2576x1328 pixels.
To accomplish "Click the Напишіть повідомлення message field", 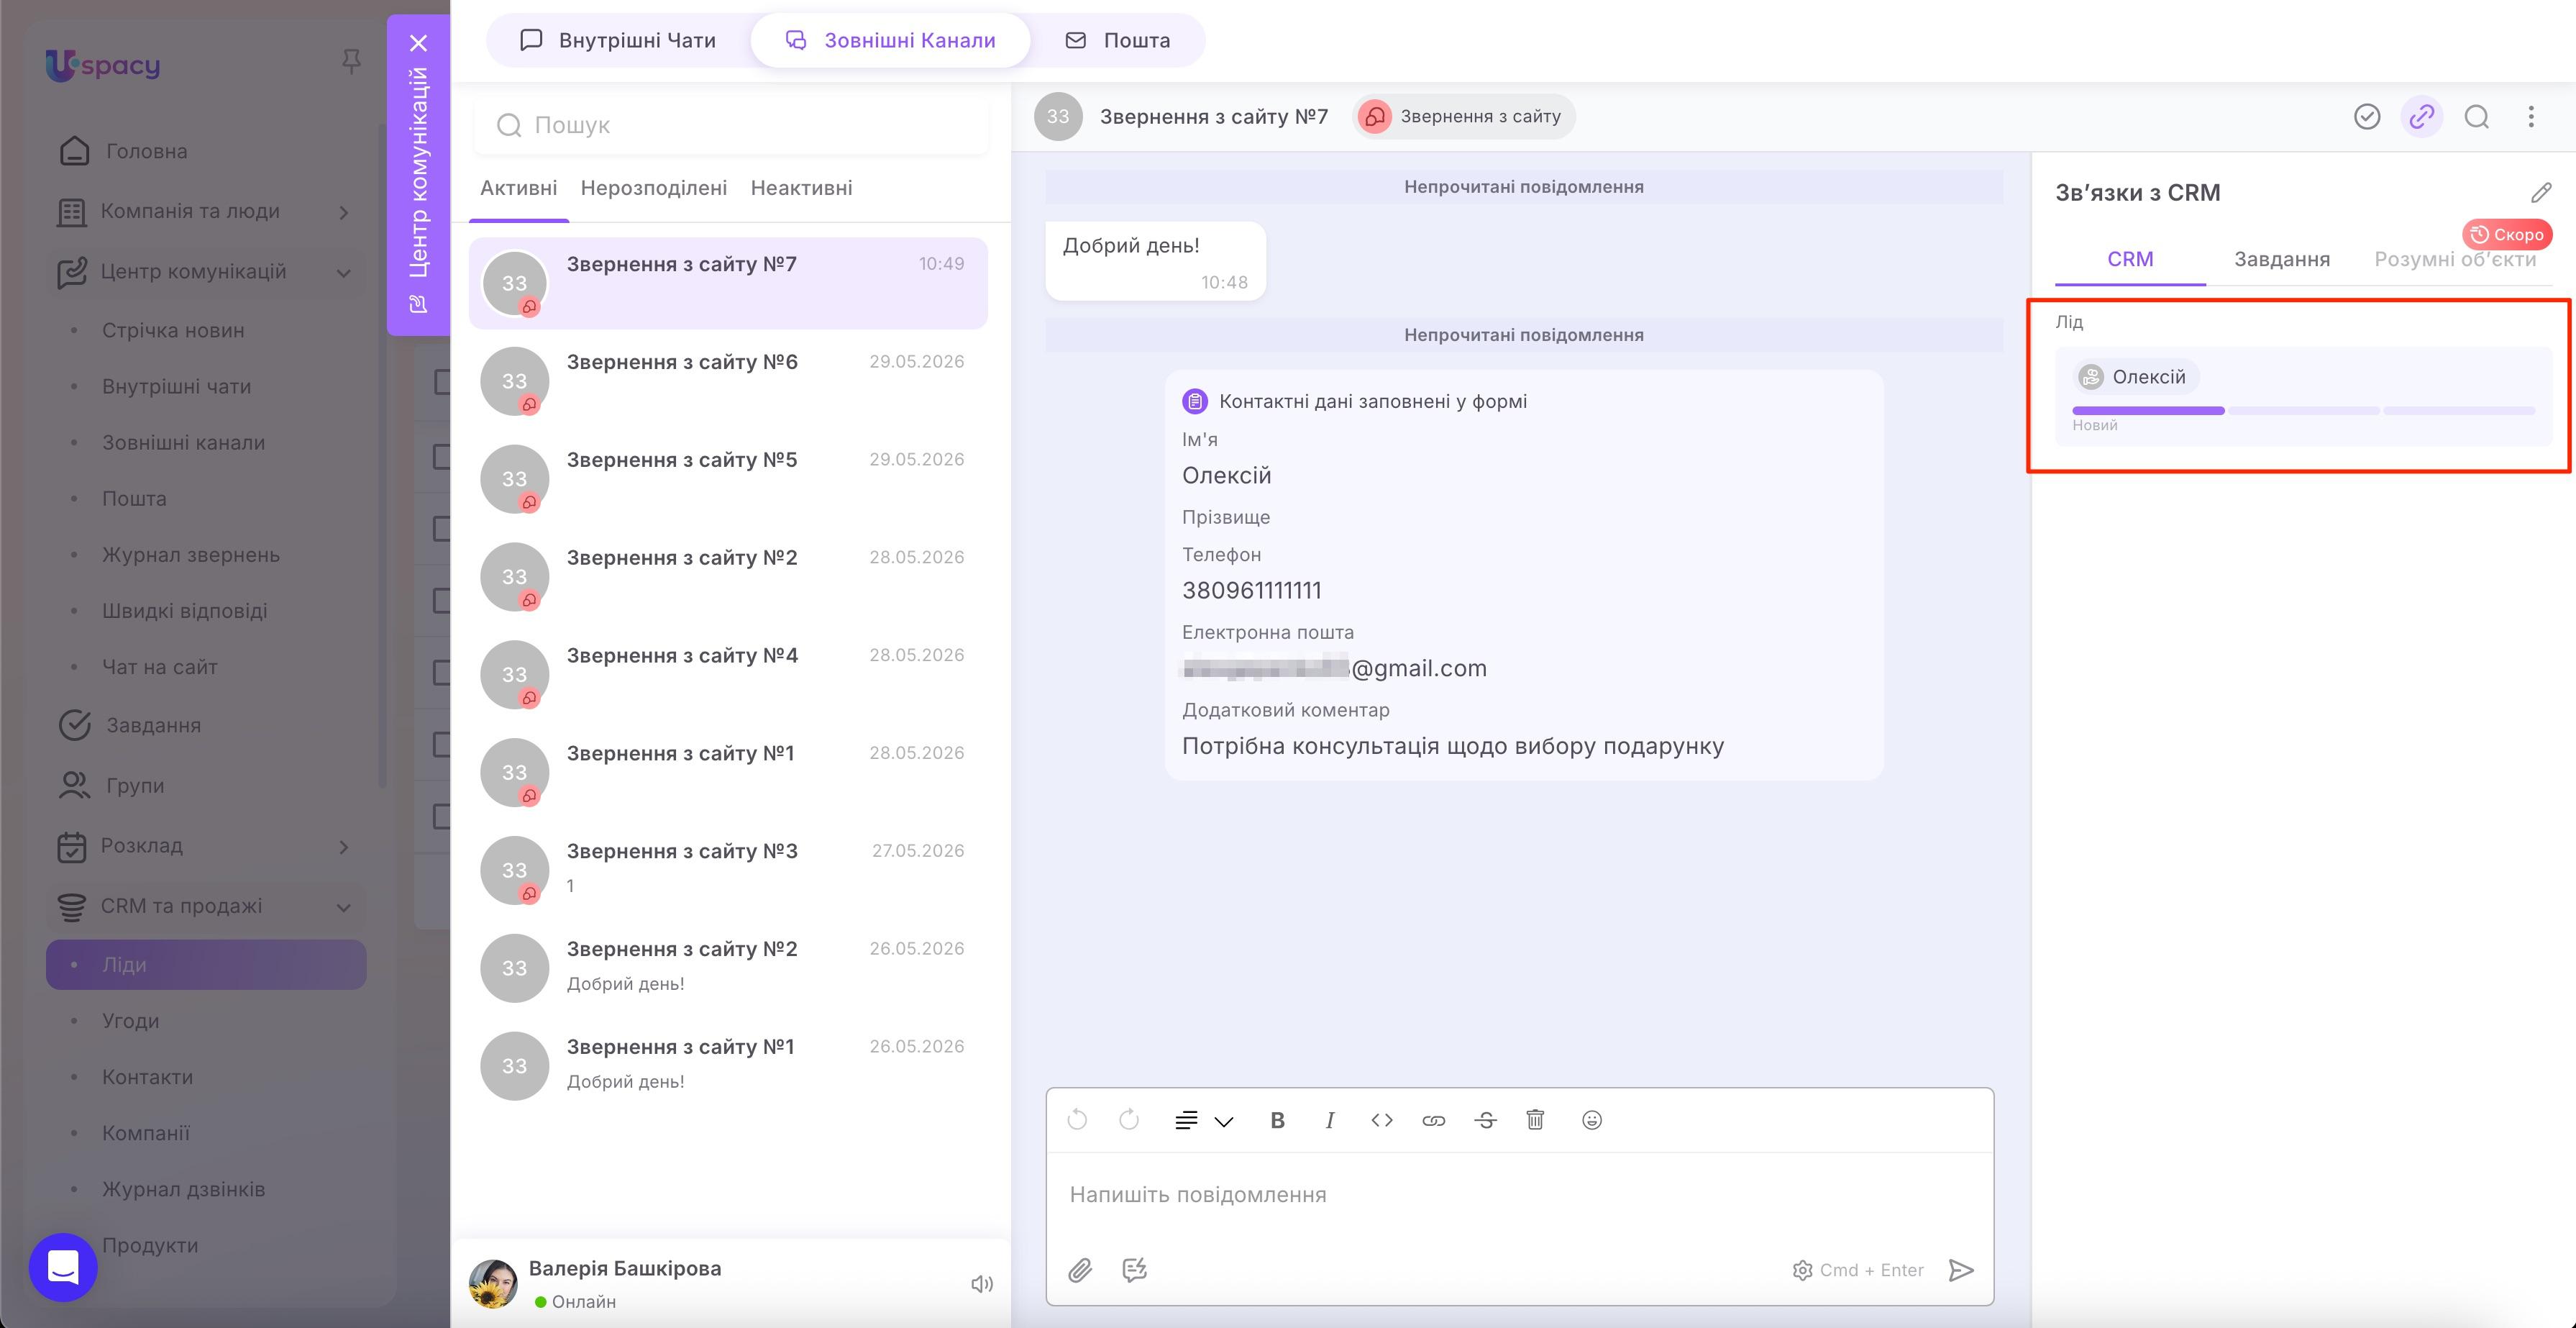I will coord(1519,1195).
